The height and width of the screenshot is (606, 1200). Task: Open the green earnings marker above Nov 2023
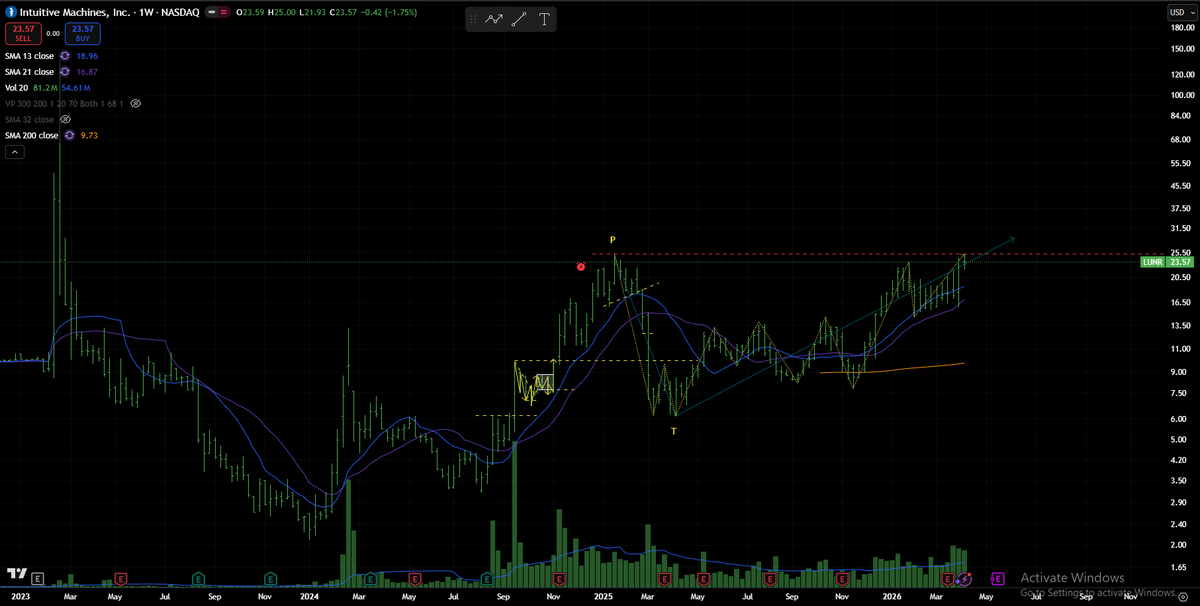pyautogui.click(x=270, y=578)
